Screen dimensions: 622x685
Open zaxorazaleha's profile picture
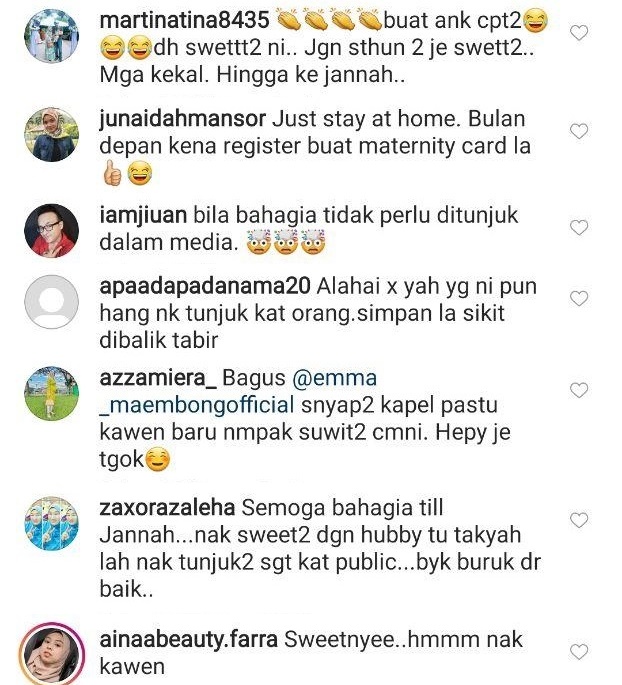pos(52,524)
